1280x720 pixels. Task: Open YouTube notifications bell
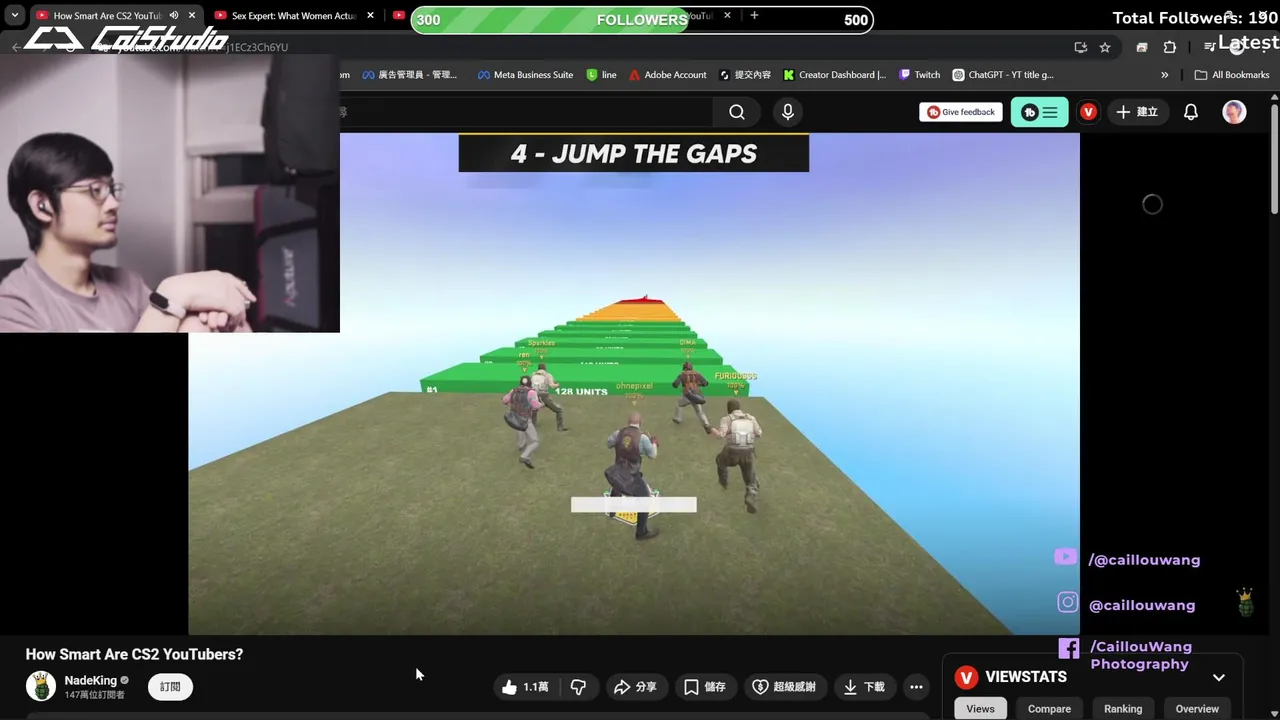(1191, 112)
